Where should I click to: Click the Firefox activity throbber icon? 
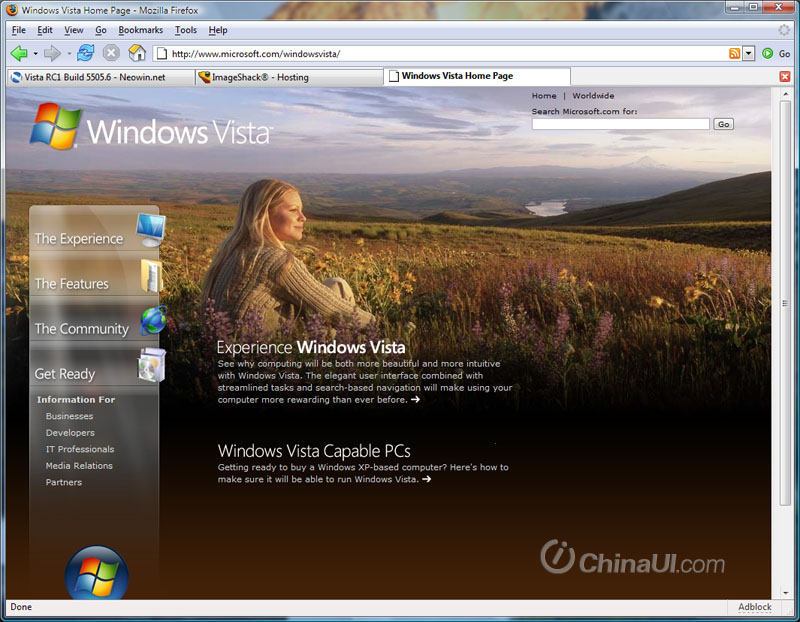pos(784,30)
